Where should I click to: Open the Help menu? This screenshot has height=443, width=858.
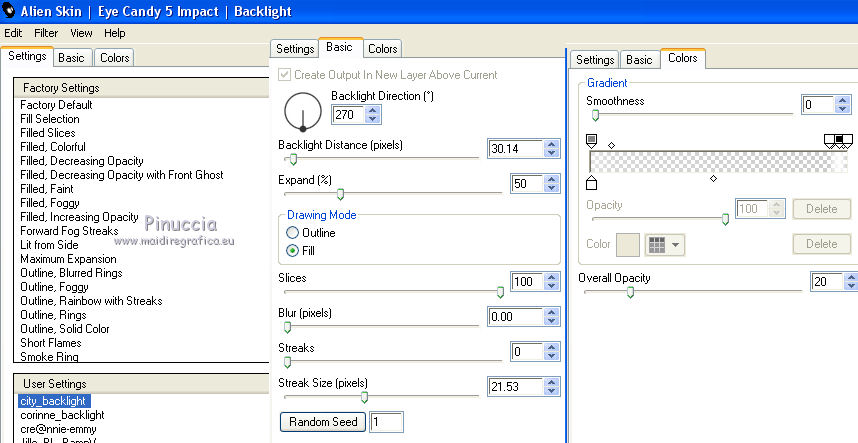[114, 33]
